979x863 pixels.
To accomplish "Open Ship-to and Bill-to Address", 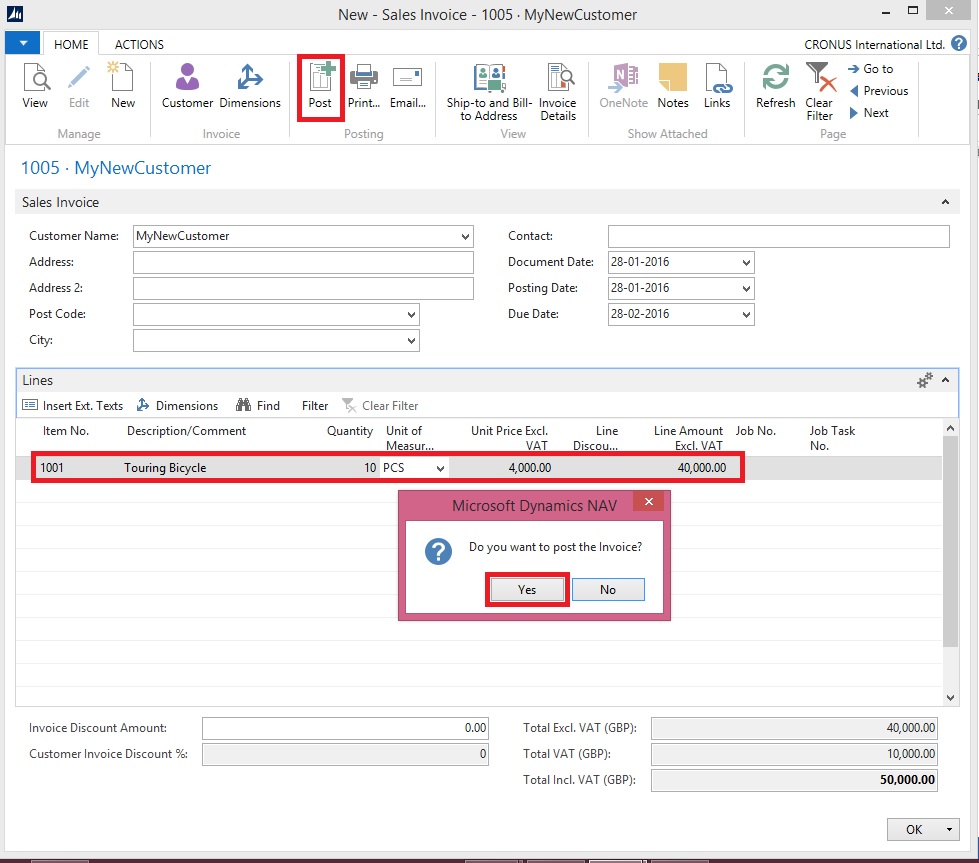I will point(489,92).
